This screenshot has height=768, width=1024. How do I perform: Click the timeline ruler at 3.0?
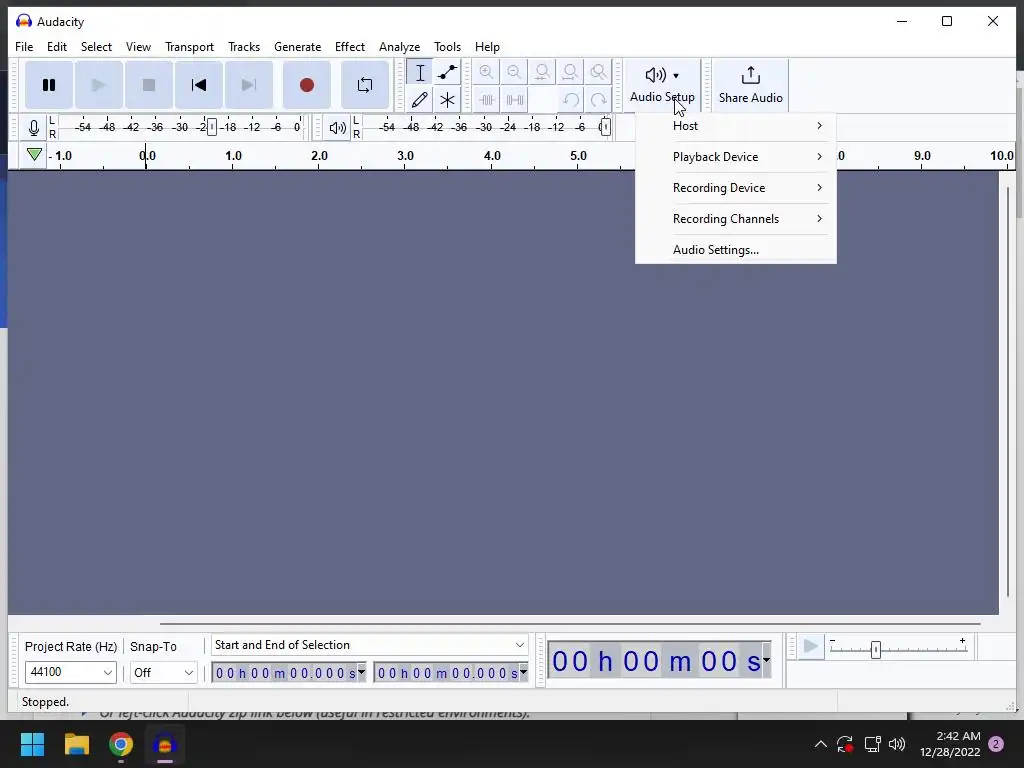click(405, 156)
